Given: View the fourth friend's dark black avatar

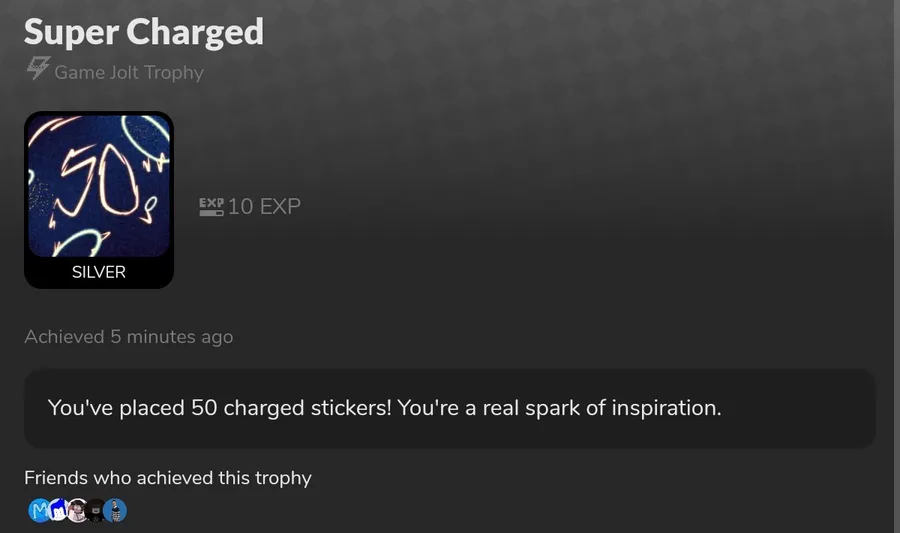Looking at the screenshot, I should pyautogui.click(x=96, y=511).
